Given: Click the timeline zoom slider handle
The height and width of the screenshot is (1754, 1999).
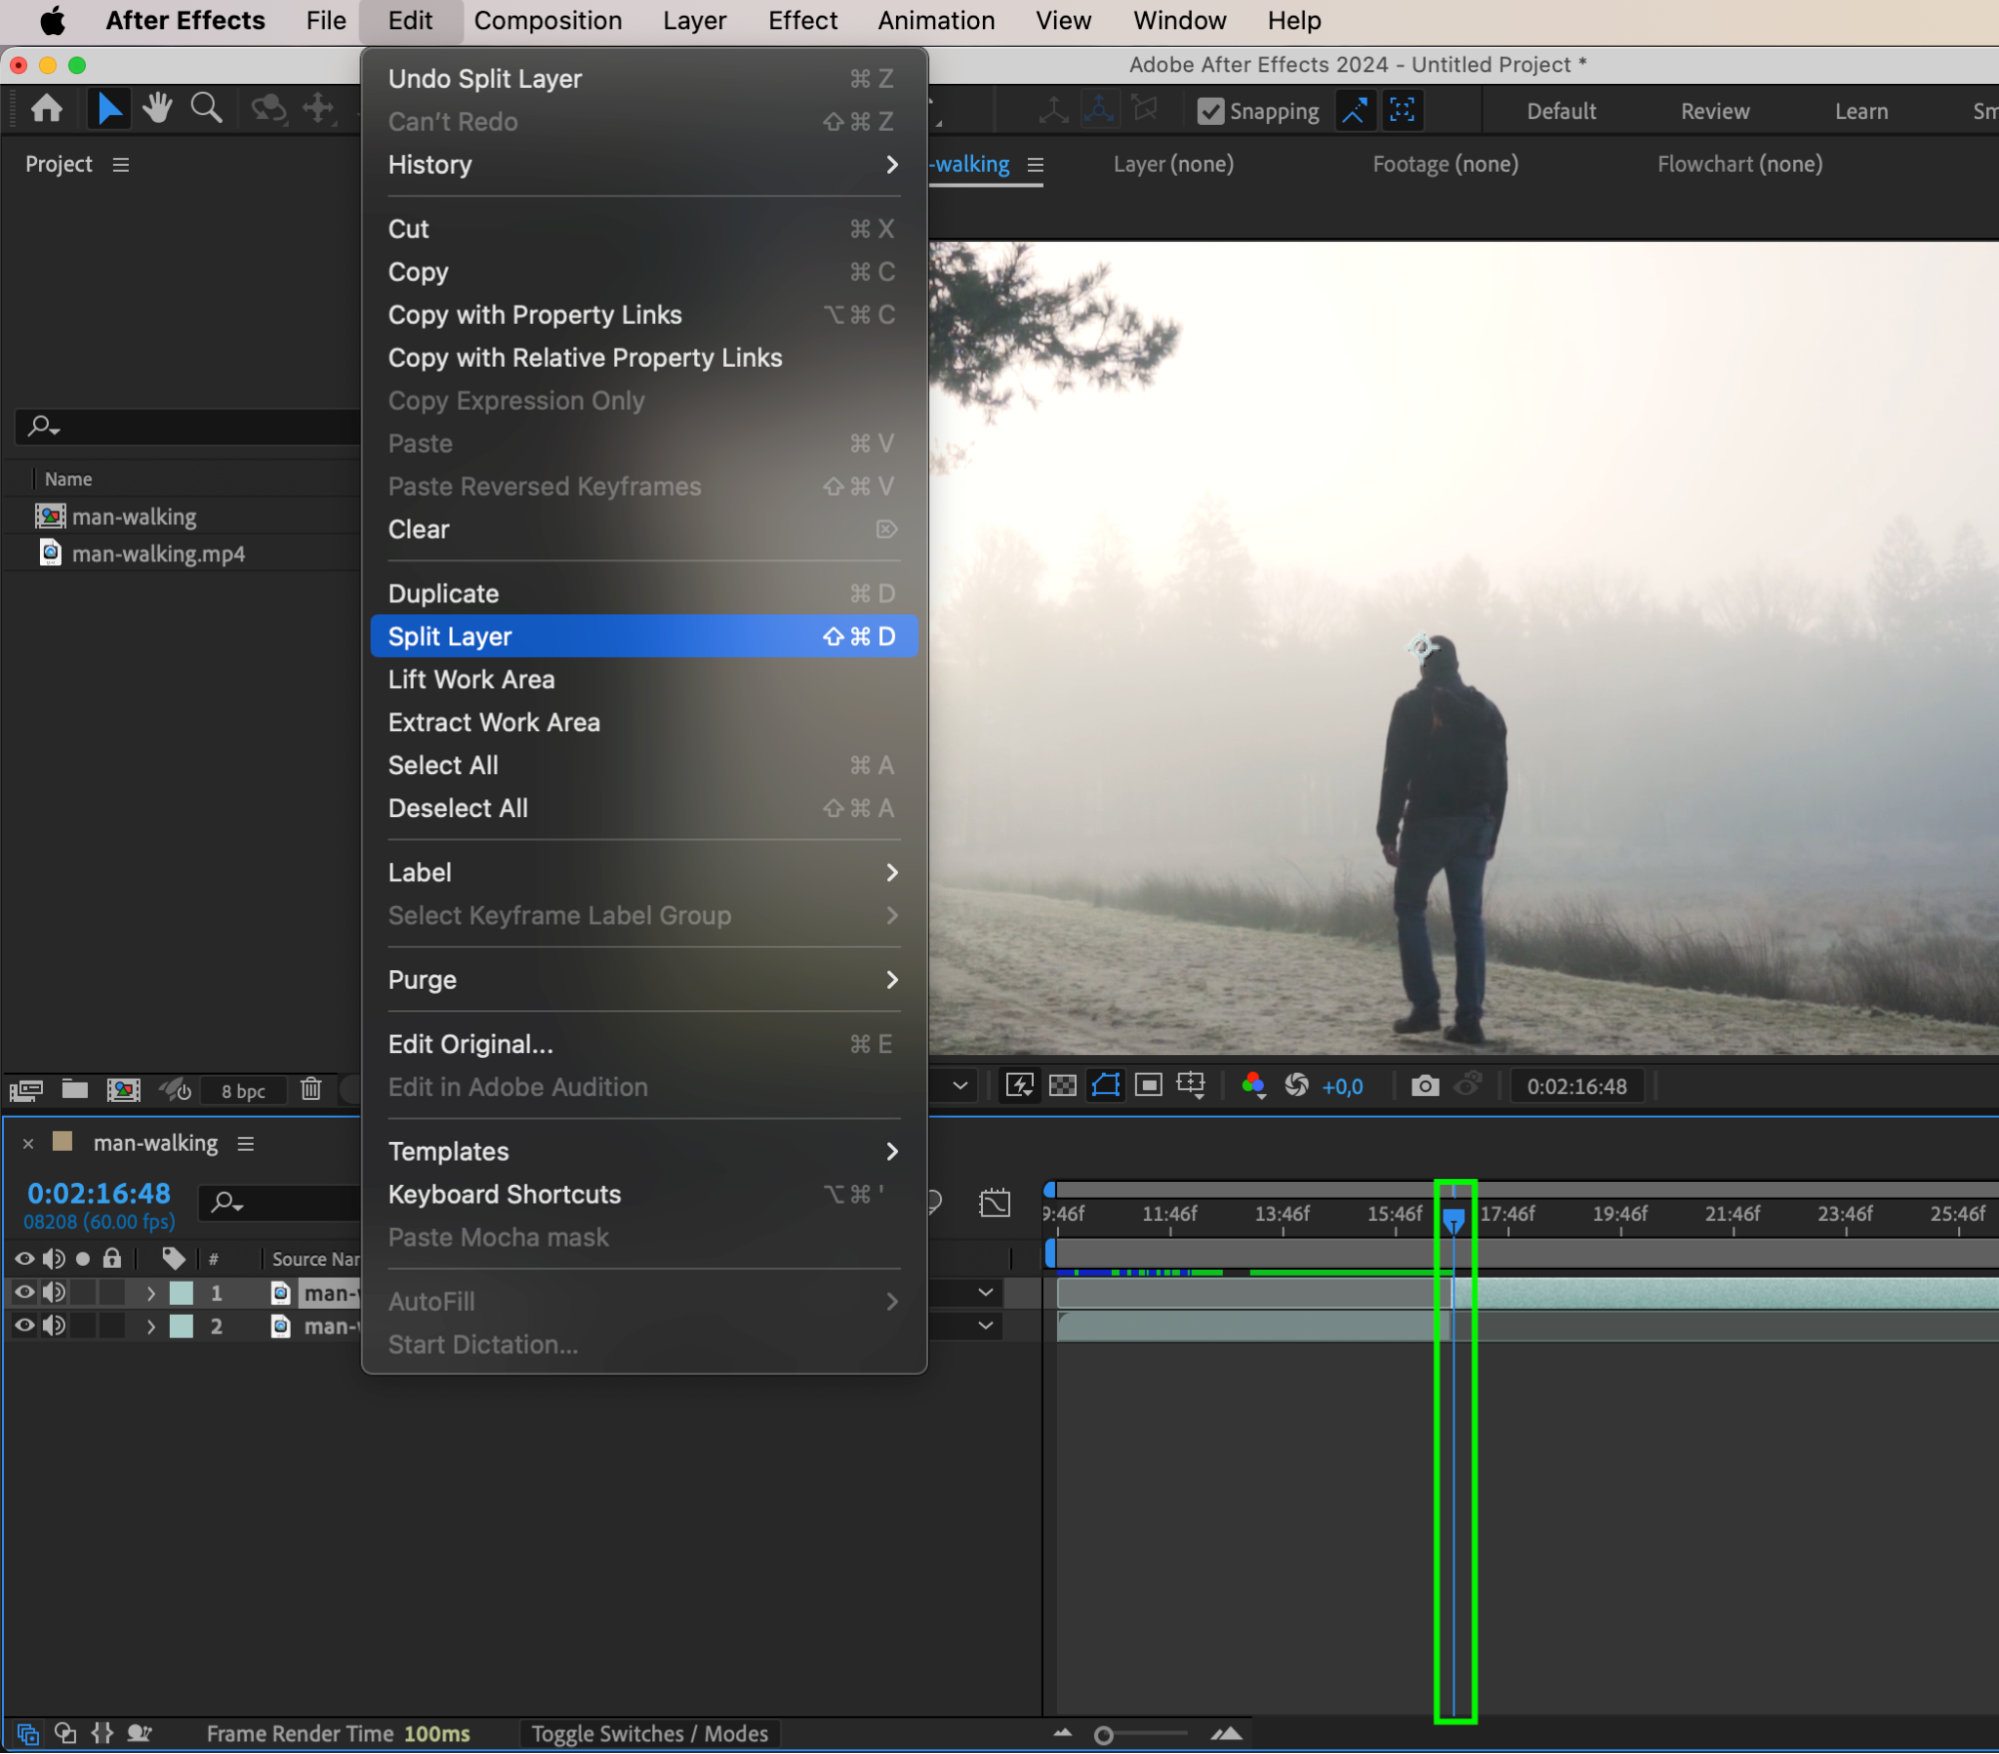Looking at the screenshot, I should tap(1103, 1736).
